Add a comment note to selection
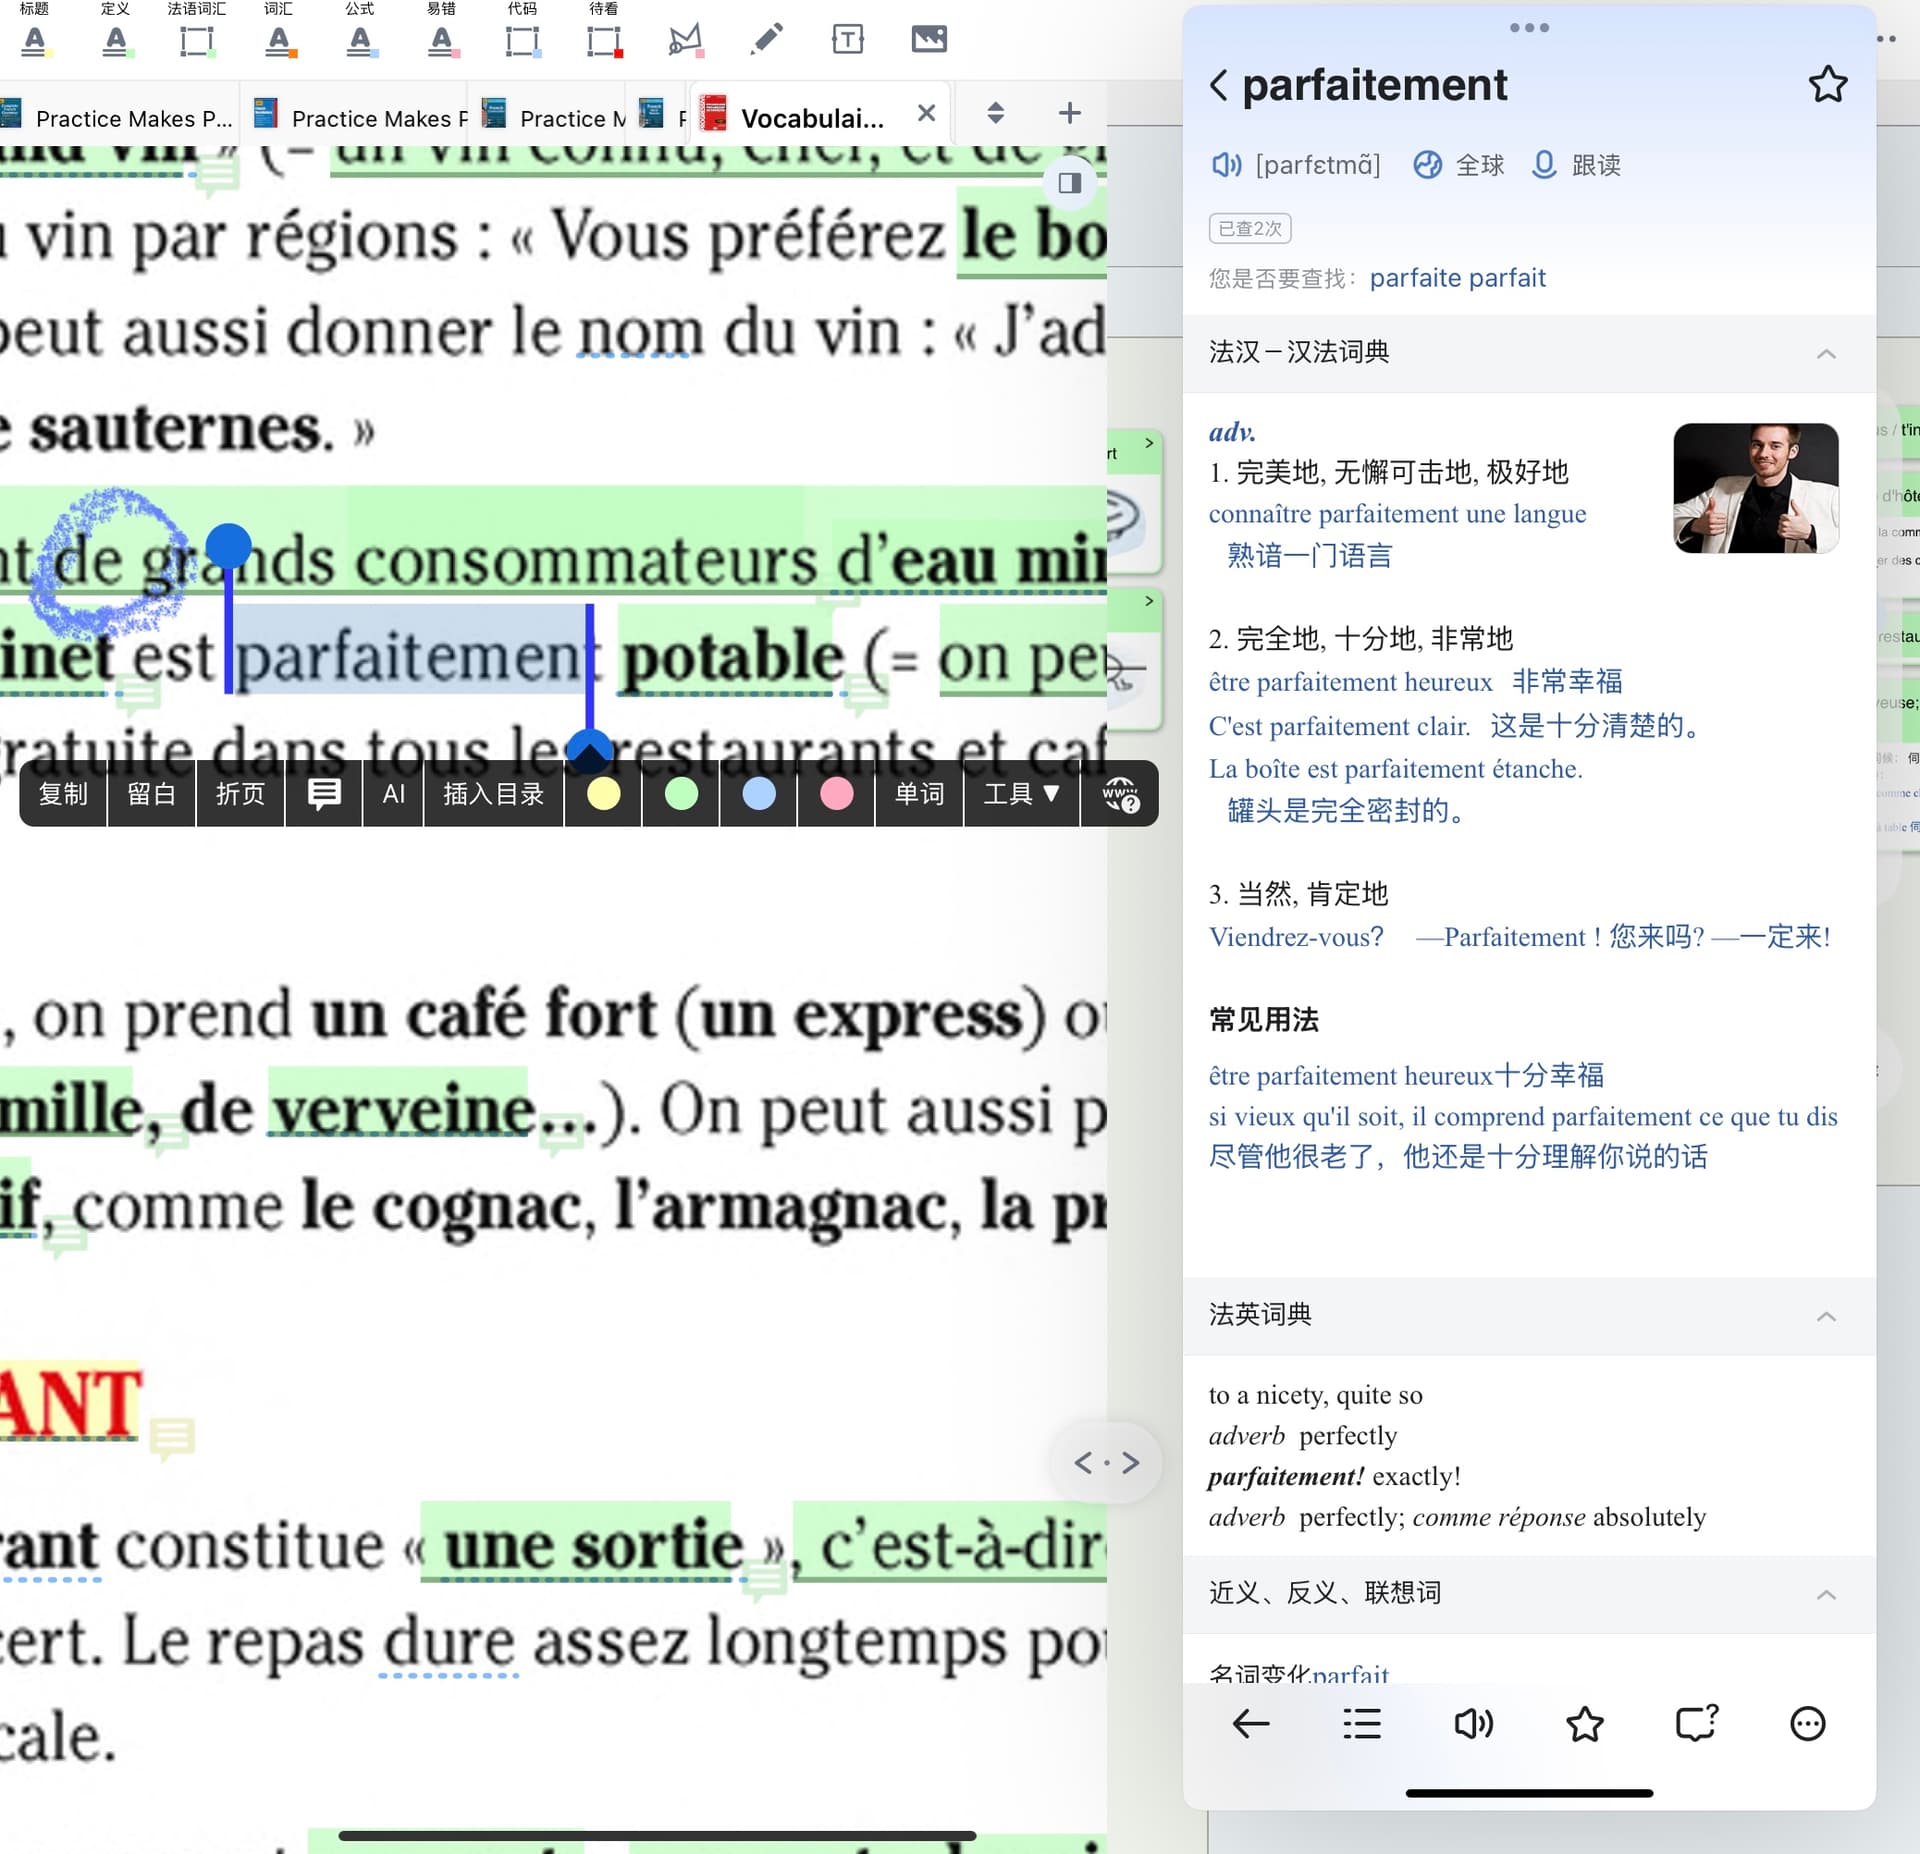The height and width of the screenshot is (1854, 1920). [x=324, y=794]
